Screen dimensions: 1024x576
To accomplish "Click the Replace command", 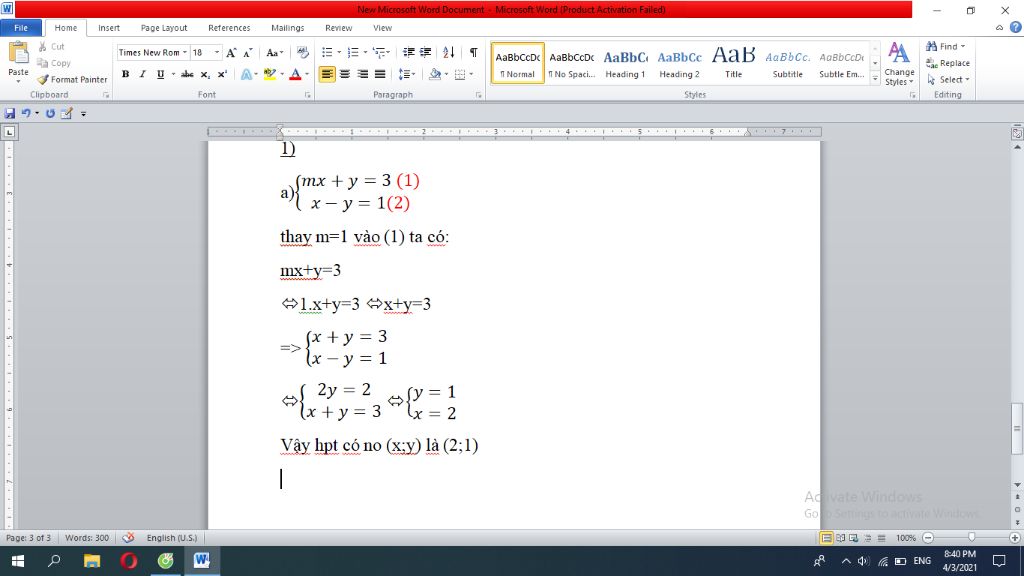I will click(x=948, y=63).
